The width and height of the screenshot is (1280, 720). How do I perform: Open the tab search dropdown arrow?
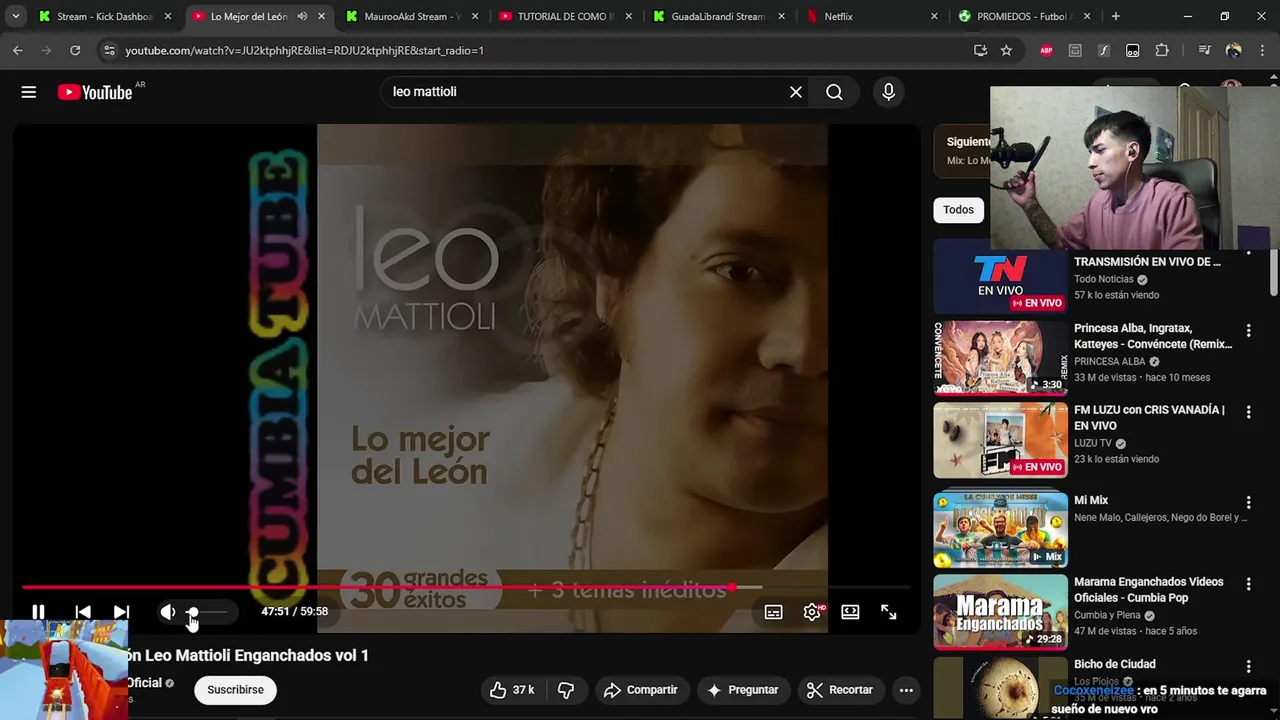click(15, 16)
